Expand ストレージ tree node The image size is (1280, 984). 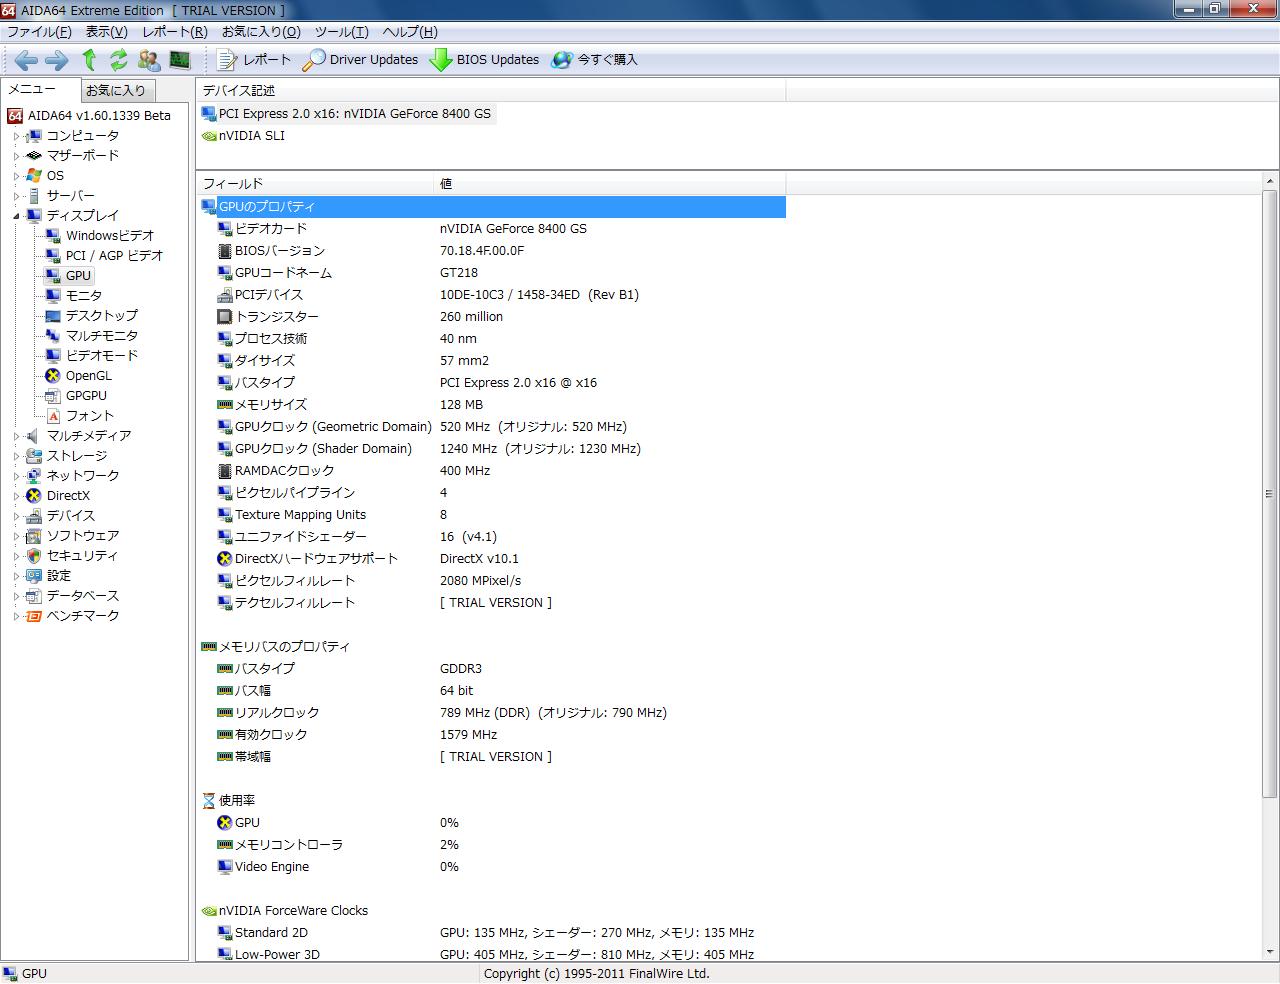coord(16,456)
